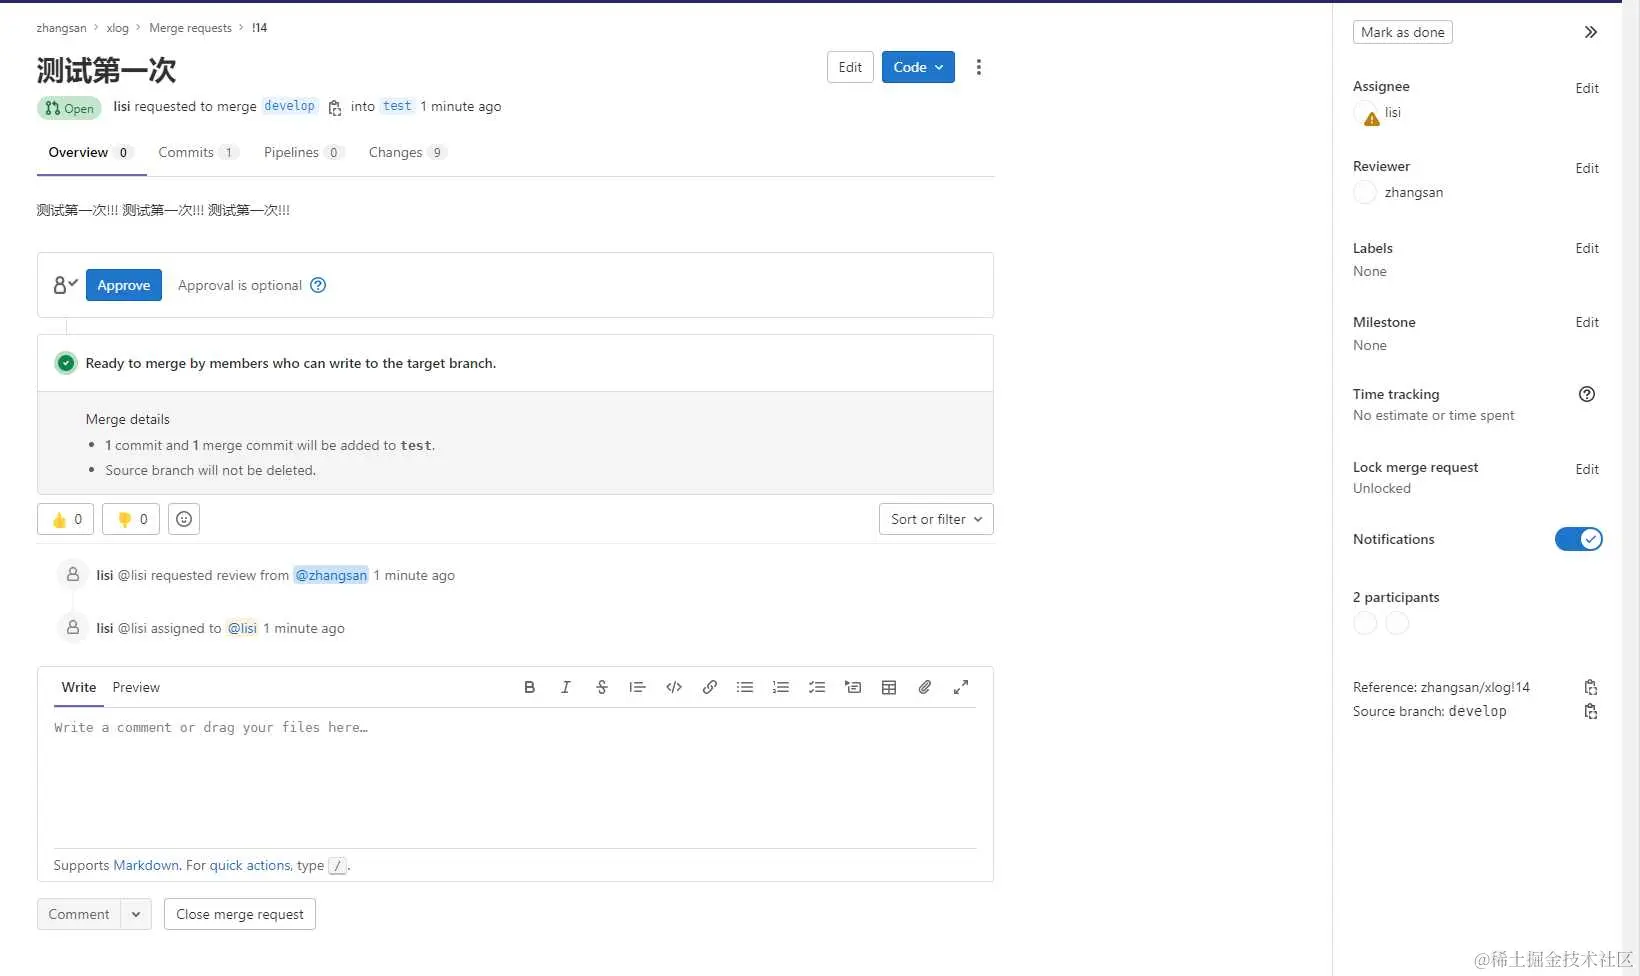Viewport: 1640px width, 976px height.
Task: Insert a task checklist
Action: 817,687
